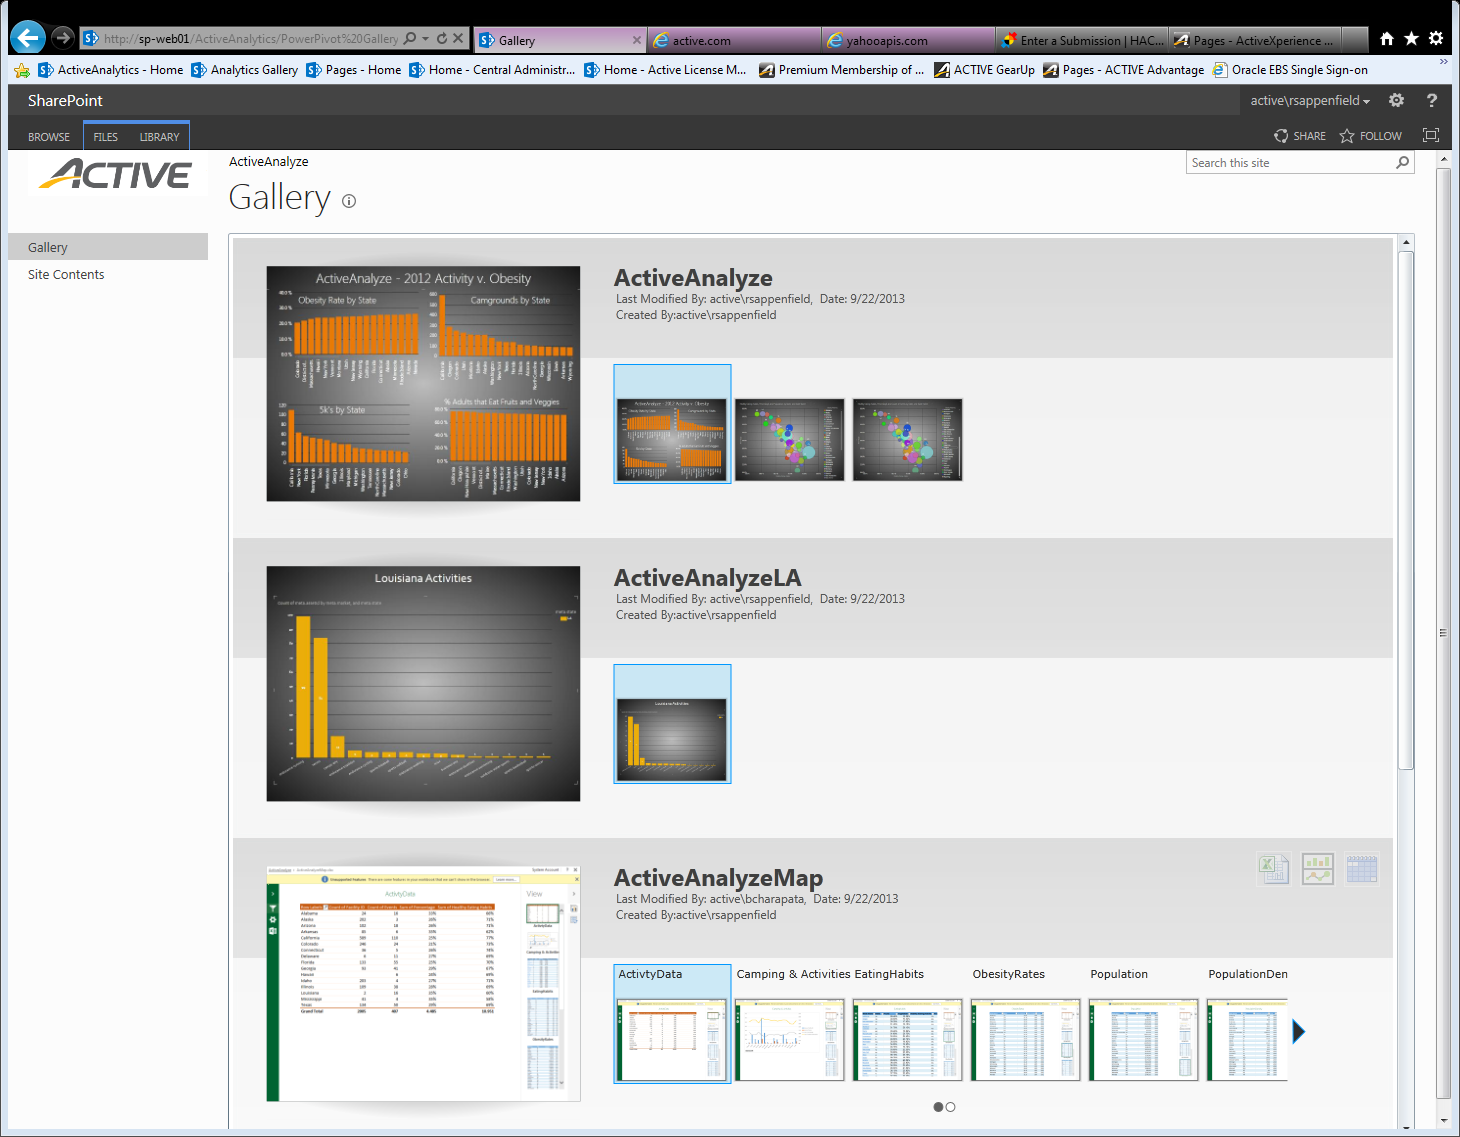Select EatingHabits sheet thumbnail
The width and height of the screenshot is (1460, 1137).
908,1040
